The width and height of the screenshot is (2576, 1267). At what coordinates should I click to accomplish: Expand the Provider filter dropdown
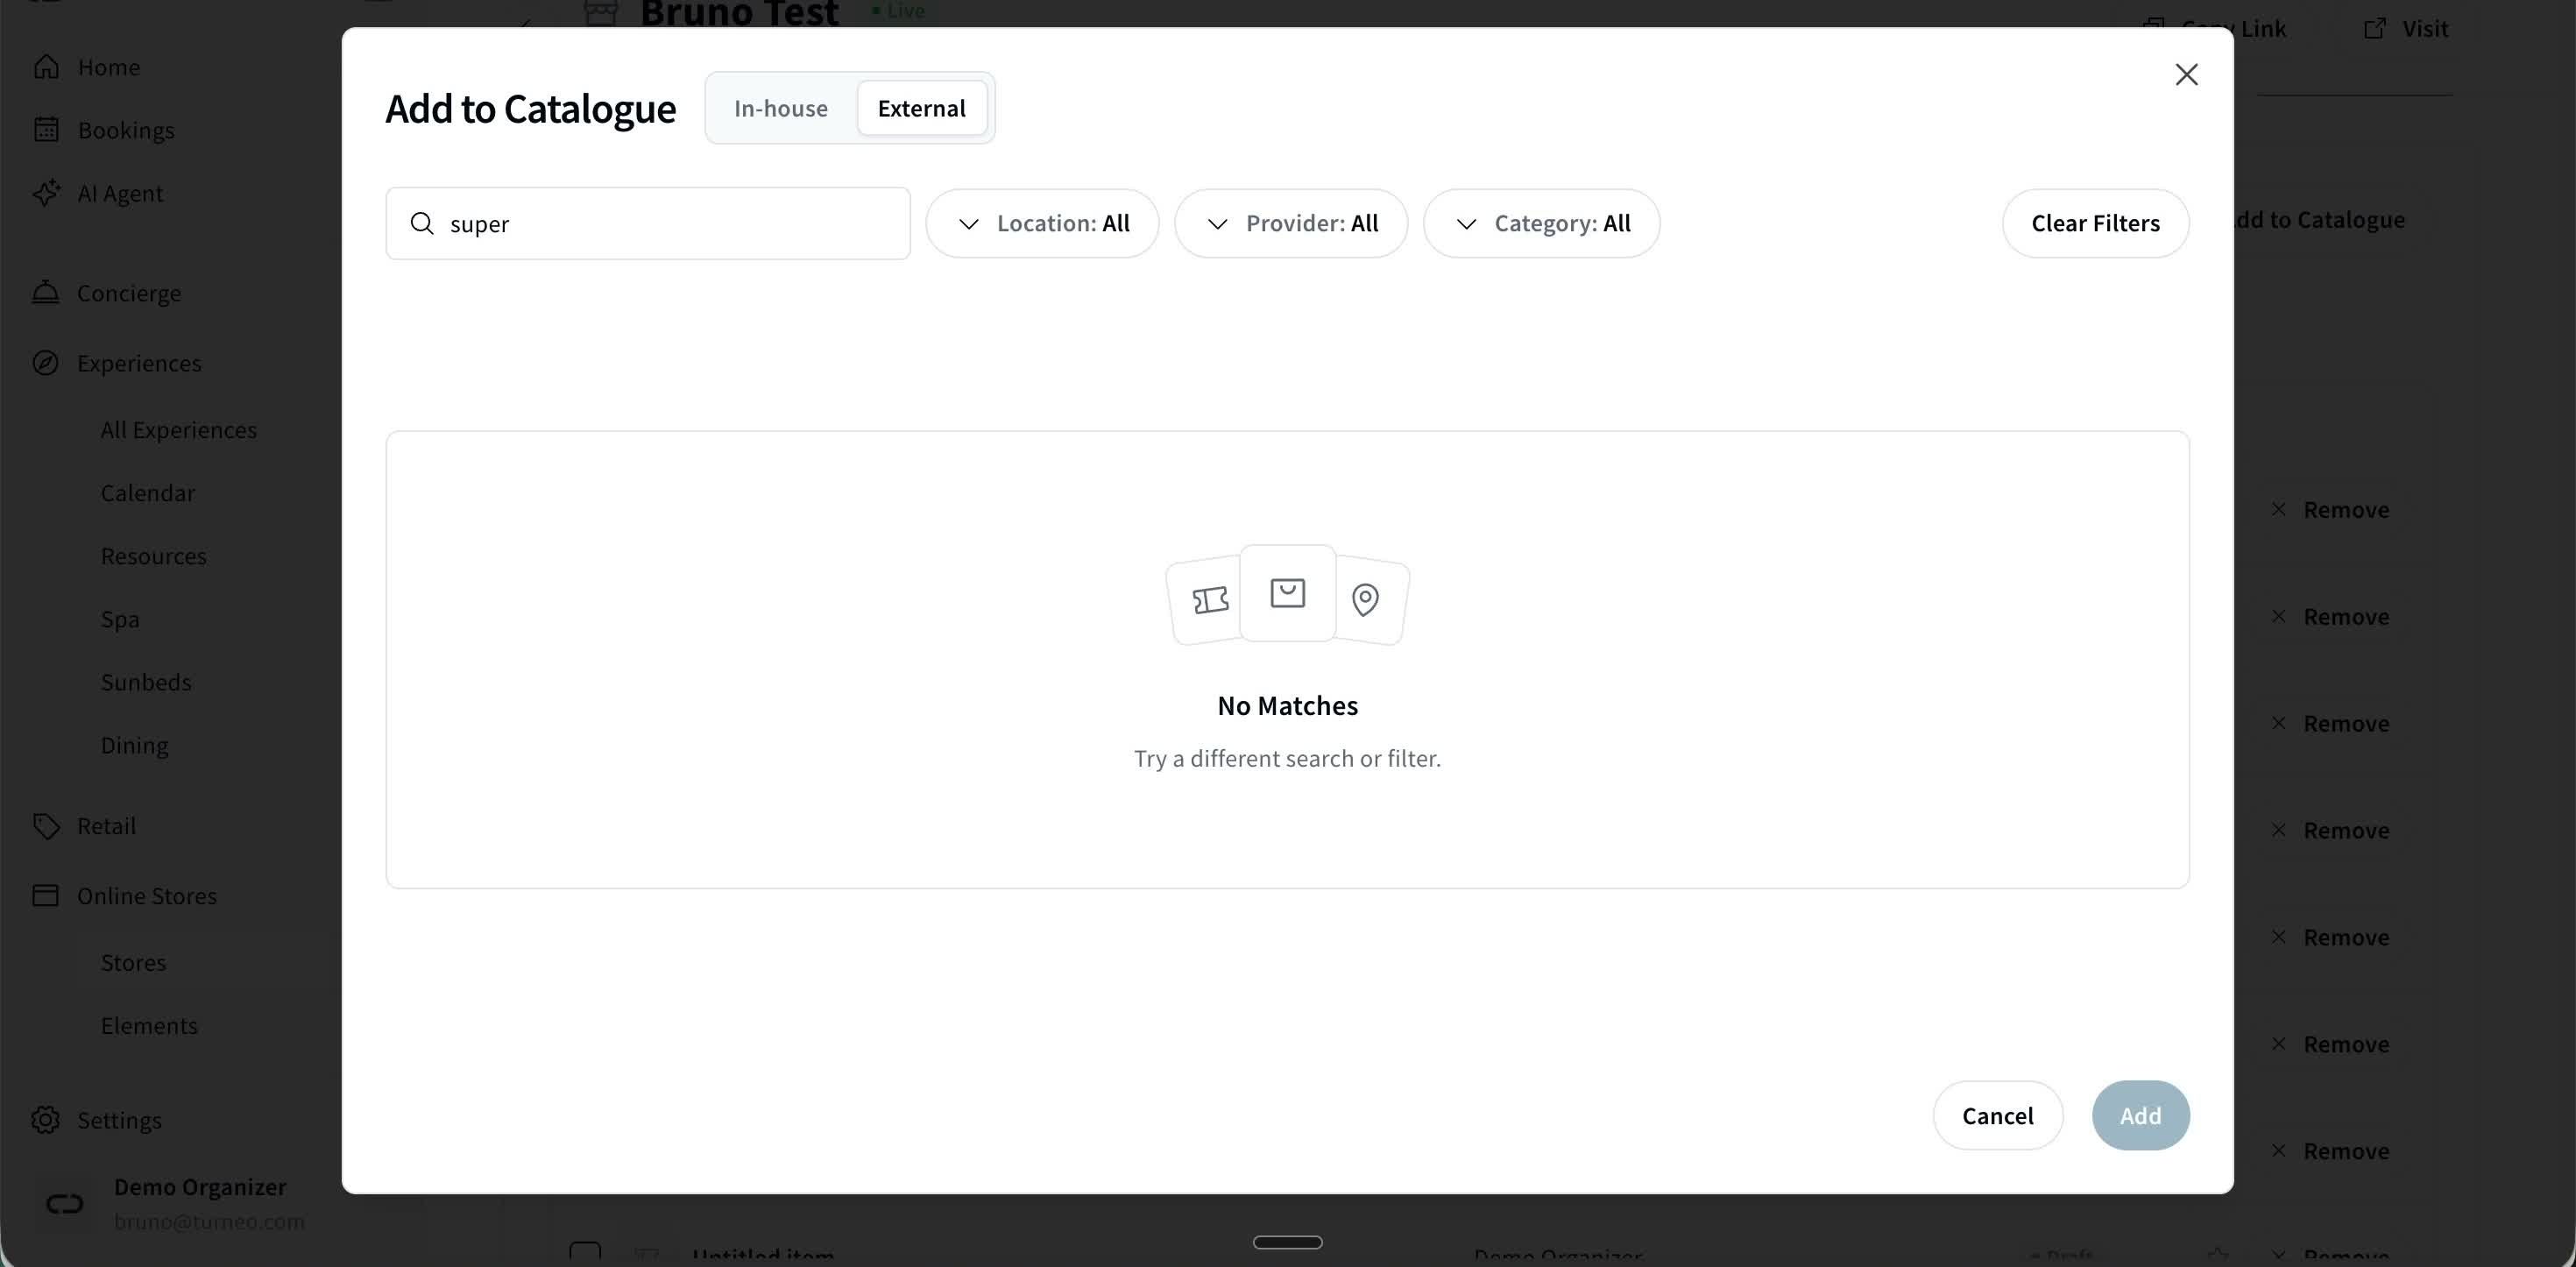tap(1291, 223)
